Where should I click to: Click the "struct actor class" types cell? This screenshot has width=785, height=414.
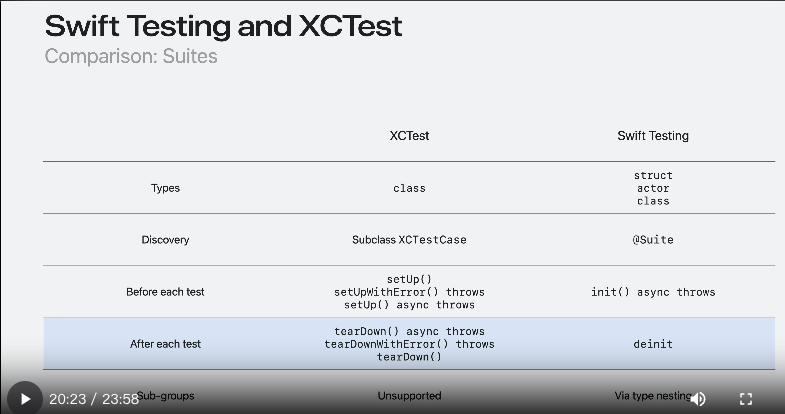pyautogui.click(x=653, y=188)
